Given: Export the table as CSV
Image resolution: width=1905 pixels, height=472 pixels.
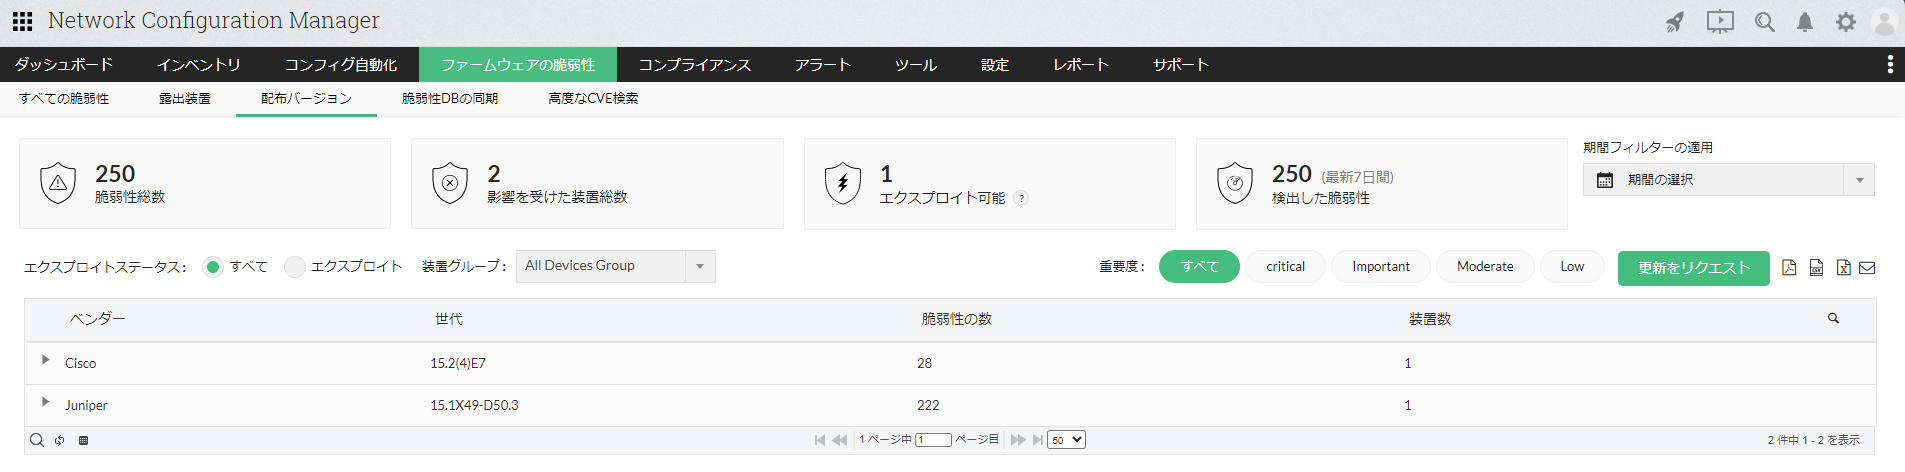Looking at the screenshot, I should pos(1816,267).
